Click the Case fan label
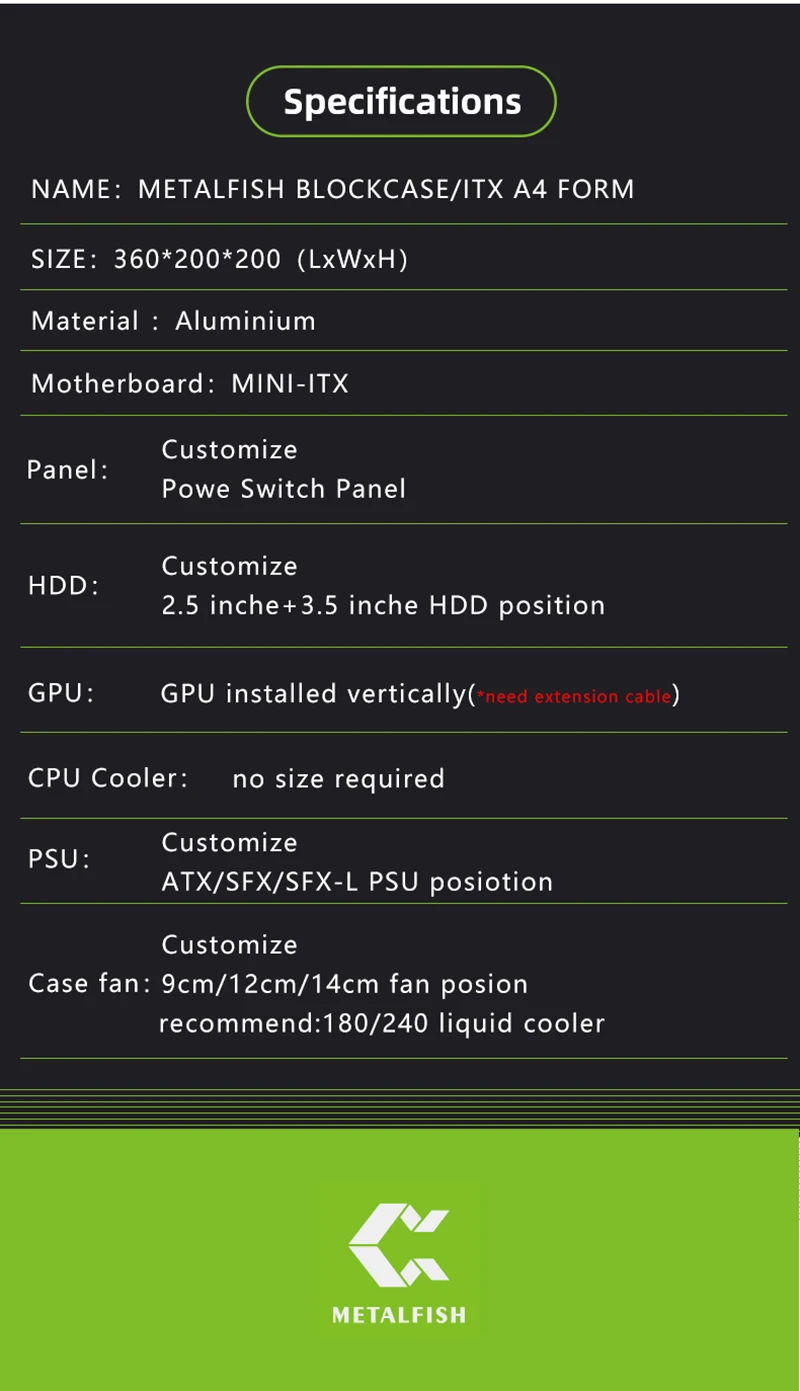This screenshot has width=800, height=1391. pos(89,984)
